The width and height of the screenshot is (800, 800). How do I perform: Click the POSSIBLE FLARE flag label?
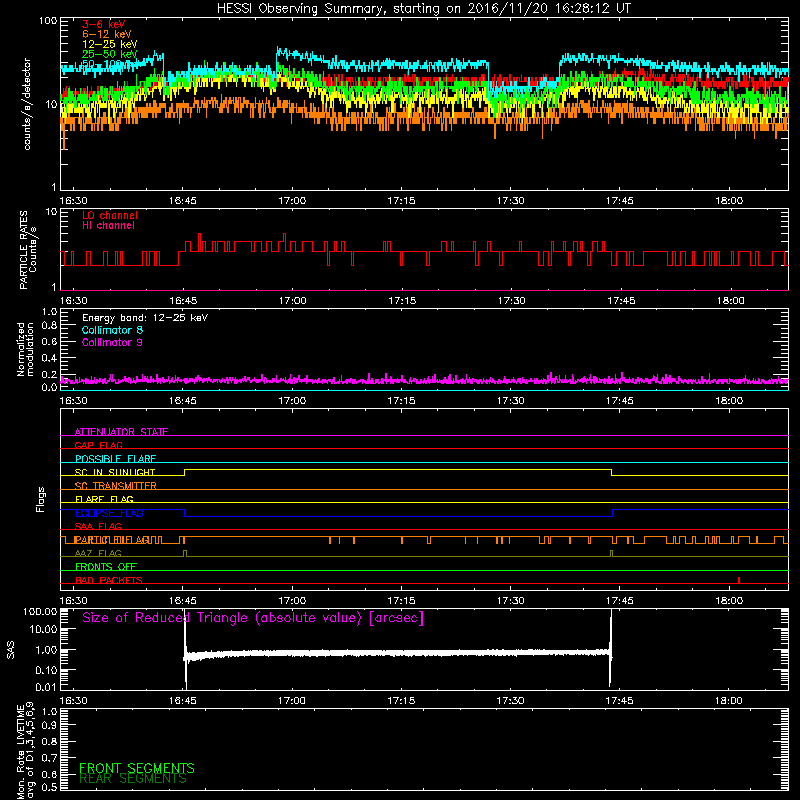point(115,459)
